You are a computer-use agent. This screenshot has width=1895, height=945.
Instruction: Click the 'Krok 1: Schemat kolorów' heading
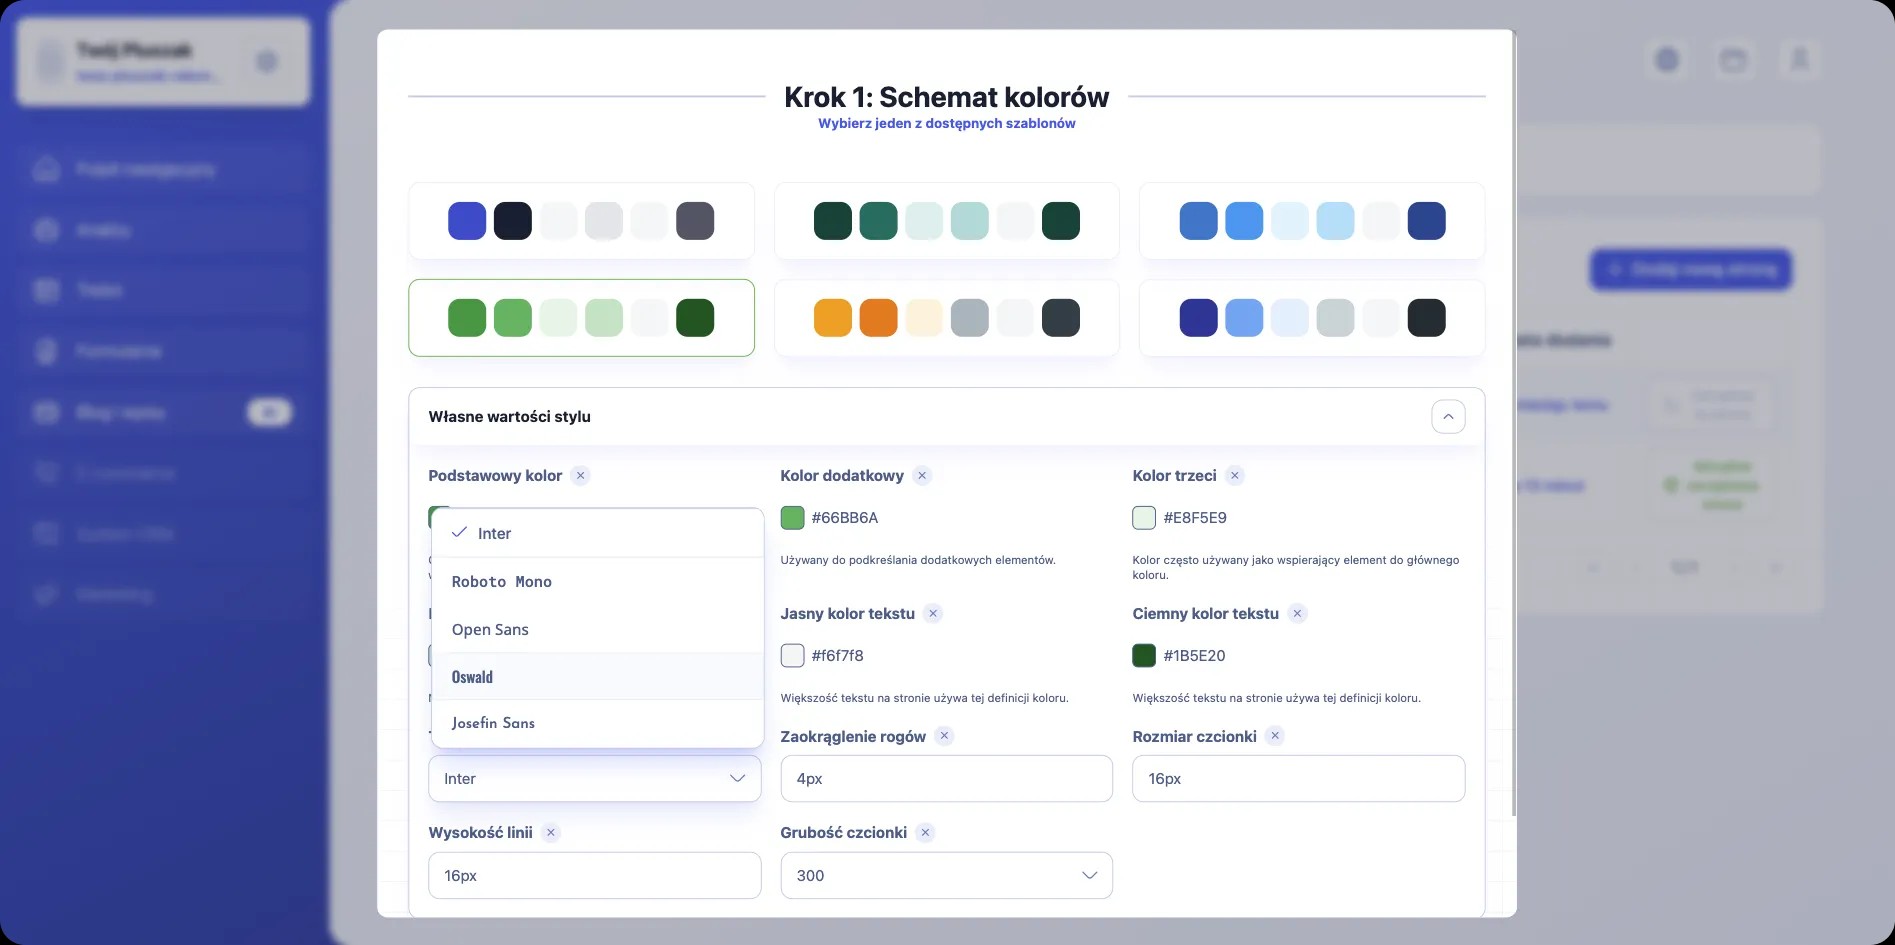(x=946, y=97)
